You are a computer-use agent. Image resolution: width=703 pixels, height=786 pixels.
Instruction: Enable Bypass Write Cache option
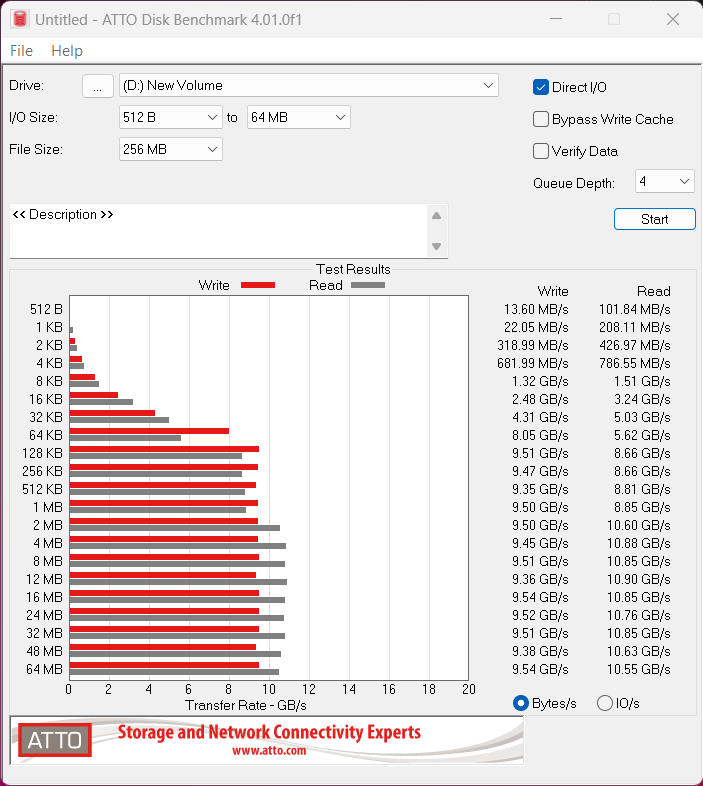(x=541, y=119)
